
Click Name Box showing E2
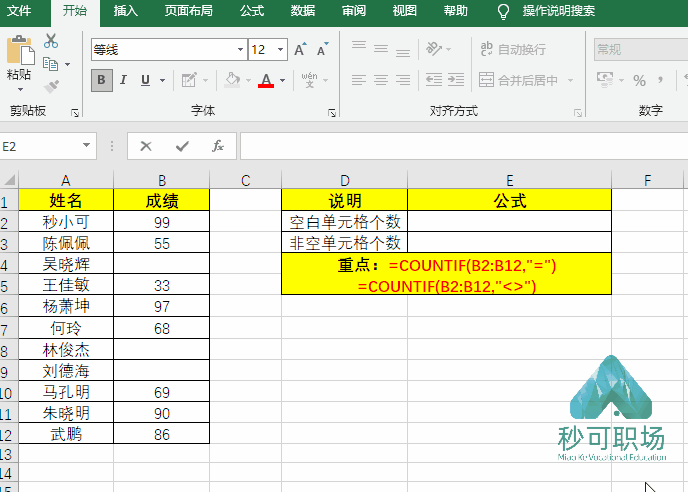pyautogui.click(x=39, y=146)
